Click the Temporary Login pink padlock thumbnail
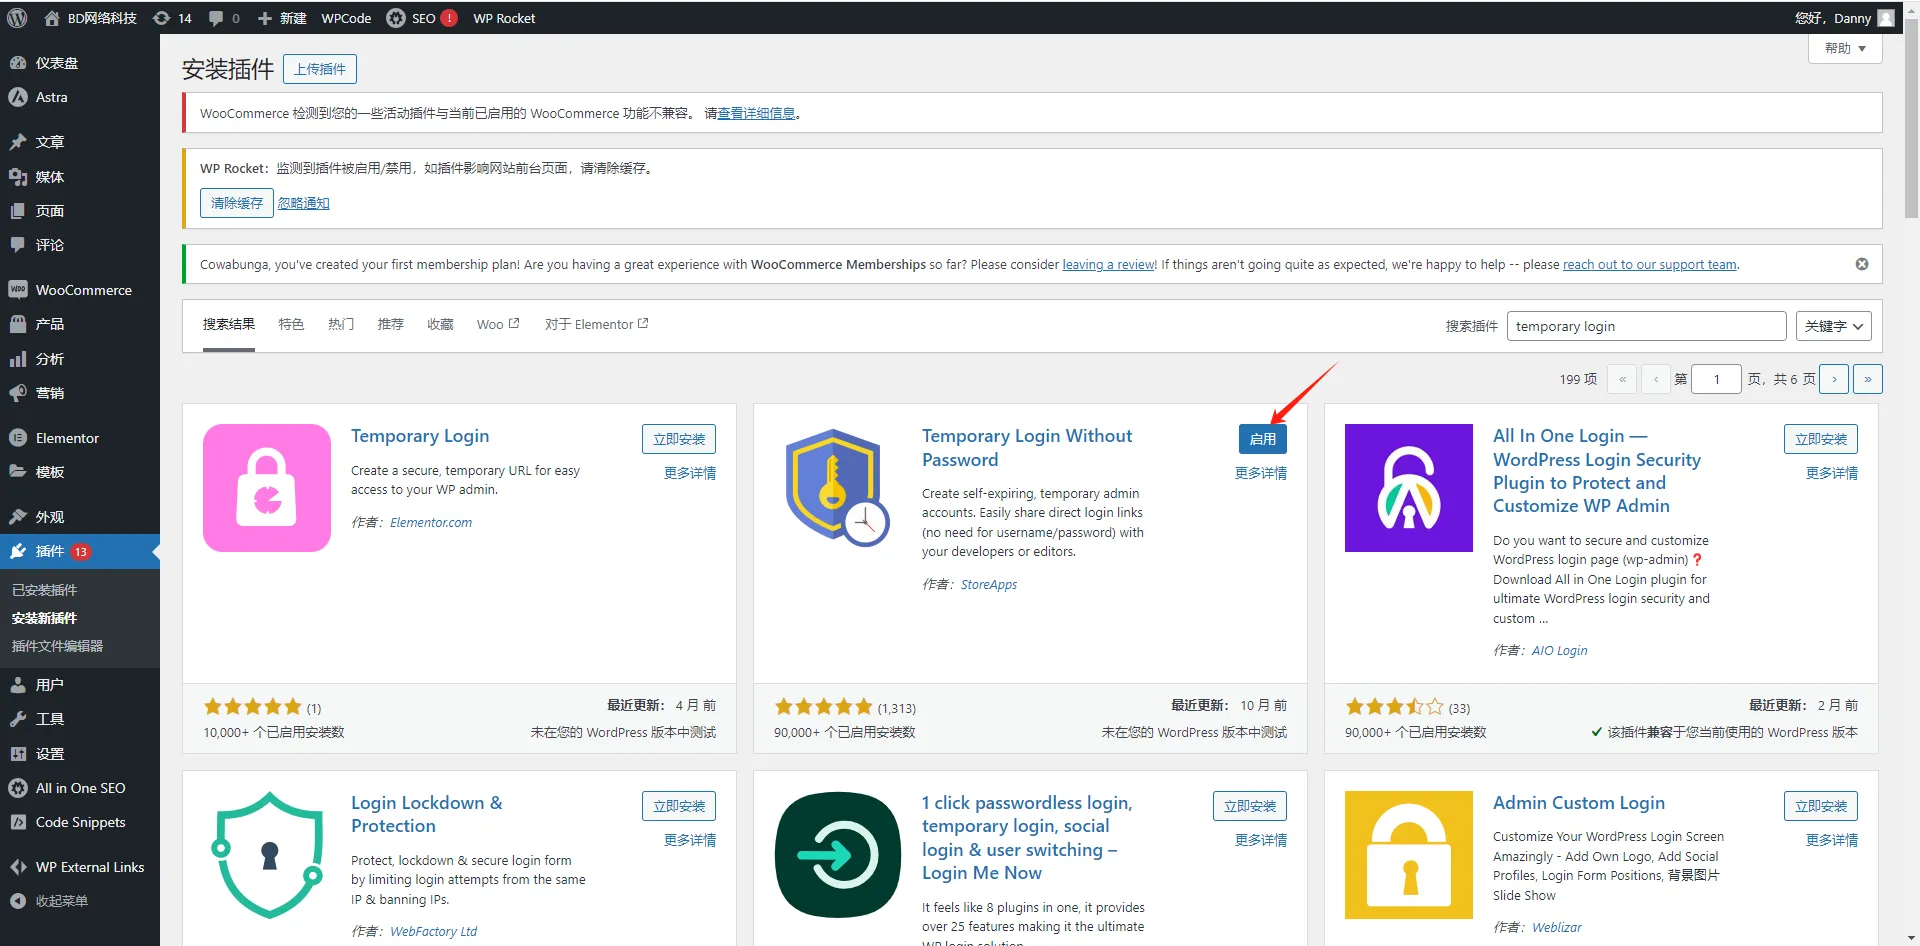This screenshot has width=1920, height=946. [x=267, y=488]
